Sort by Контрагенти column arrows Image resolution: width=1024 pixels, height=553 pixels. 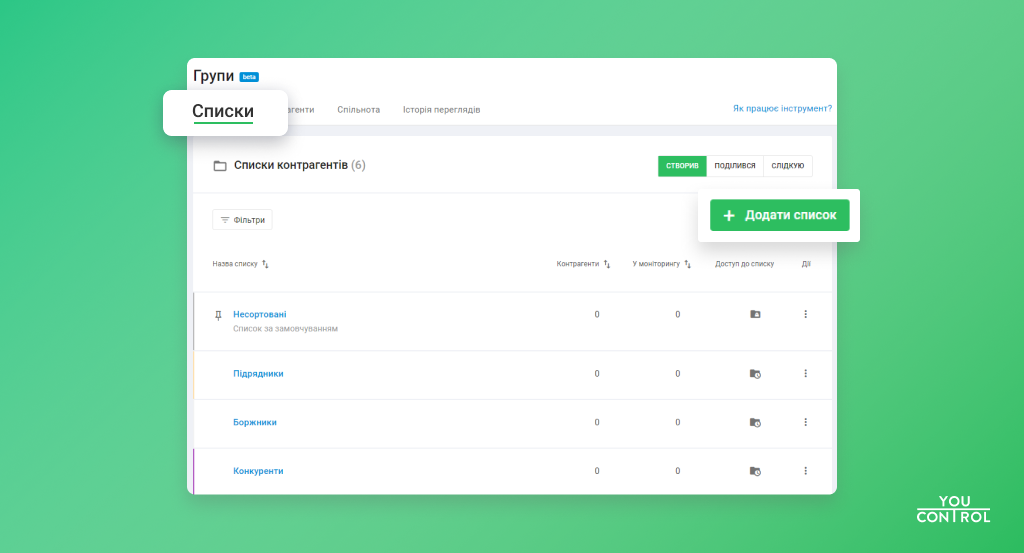tap(606, 264)
